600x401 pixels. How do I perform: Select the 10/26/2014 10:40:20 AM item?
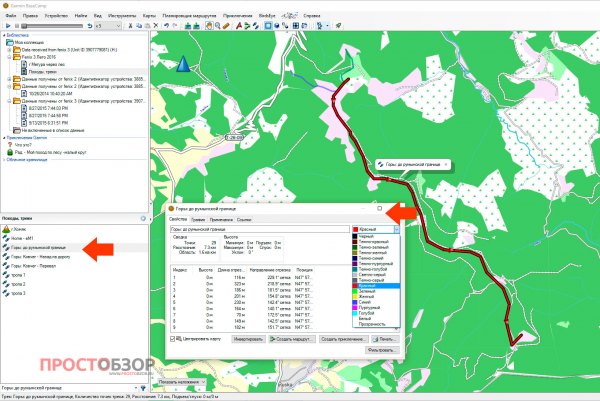(47, 94)
